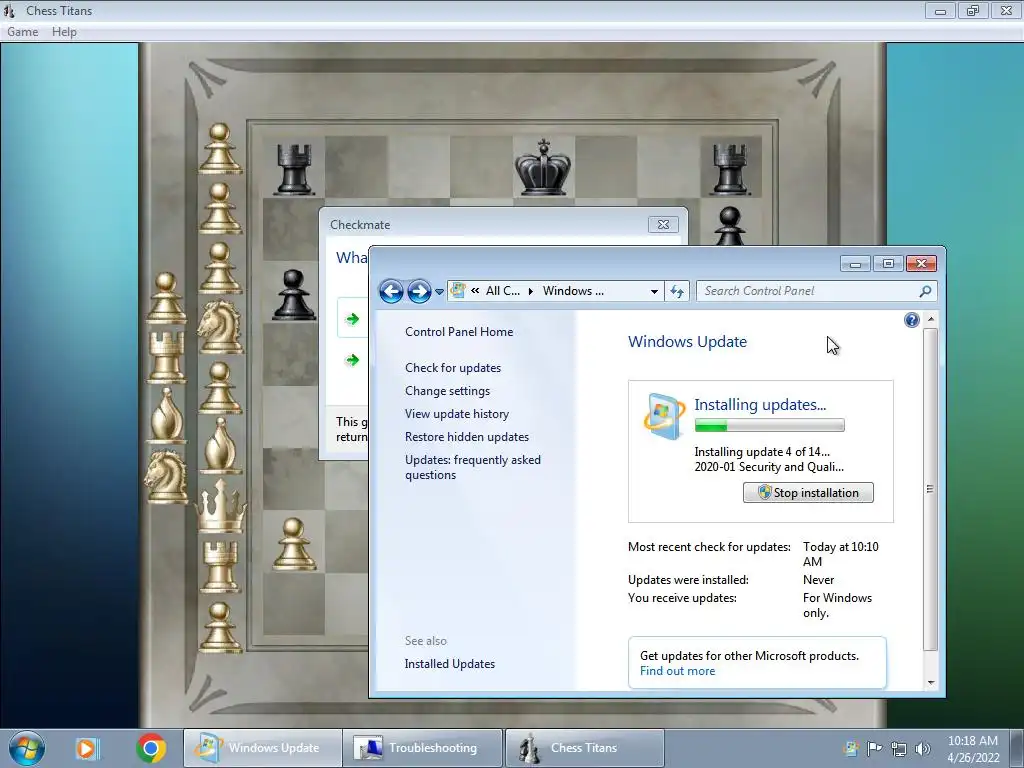Screen dimensions: 1024x768
Task: Select the black rook at top-left corner
Action: [294, 168]
